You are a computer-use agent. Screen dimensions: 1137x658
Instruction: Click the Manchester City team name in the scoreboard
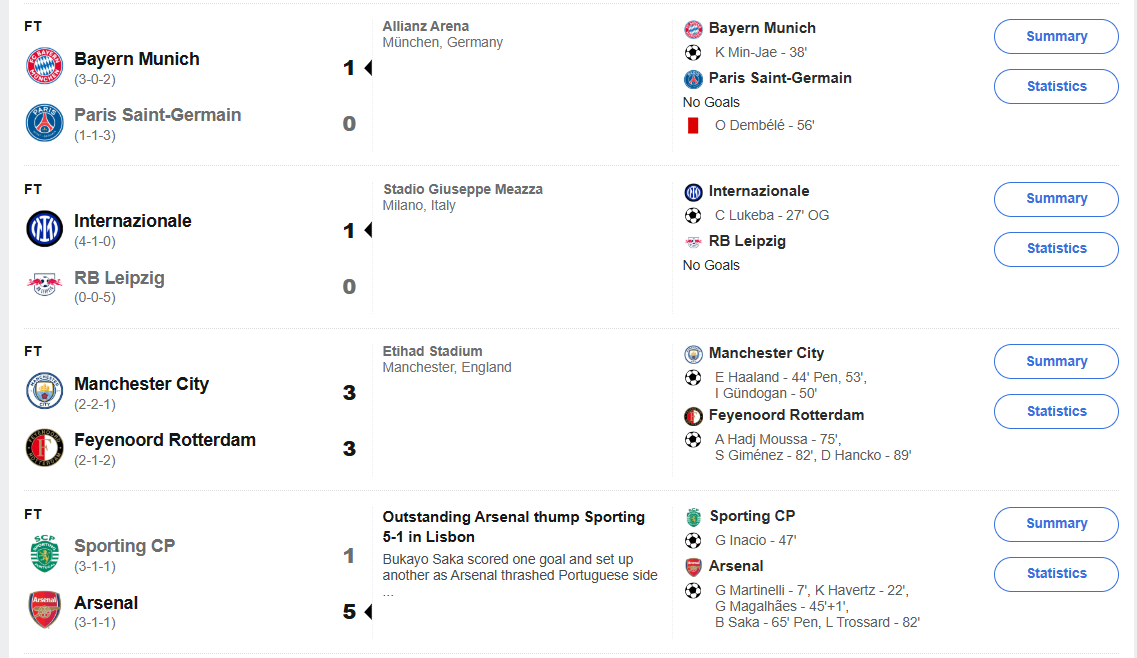click(x=141, y=384)
